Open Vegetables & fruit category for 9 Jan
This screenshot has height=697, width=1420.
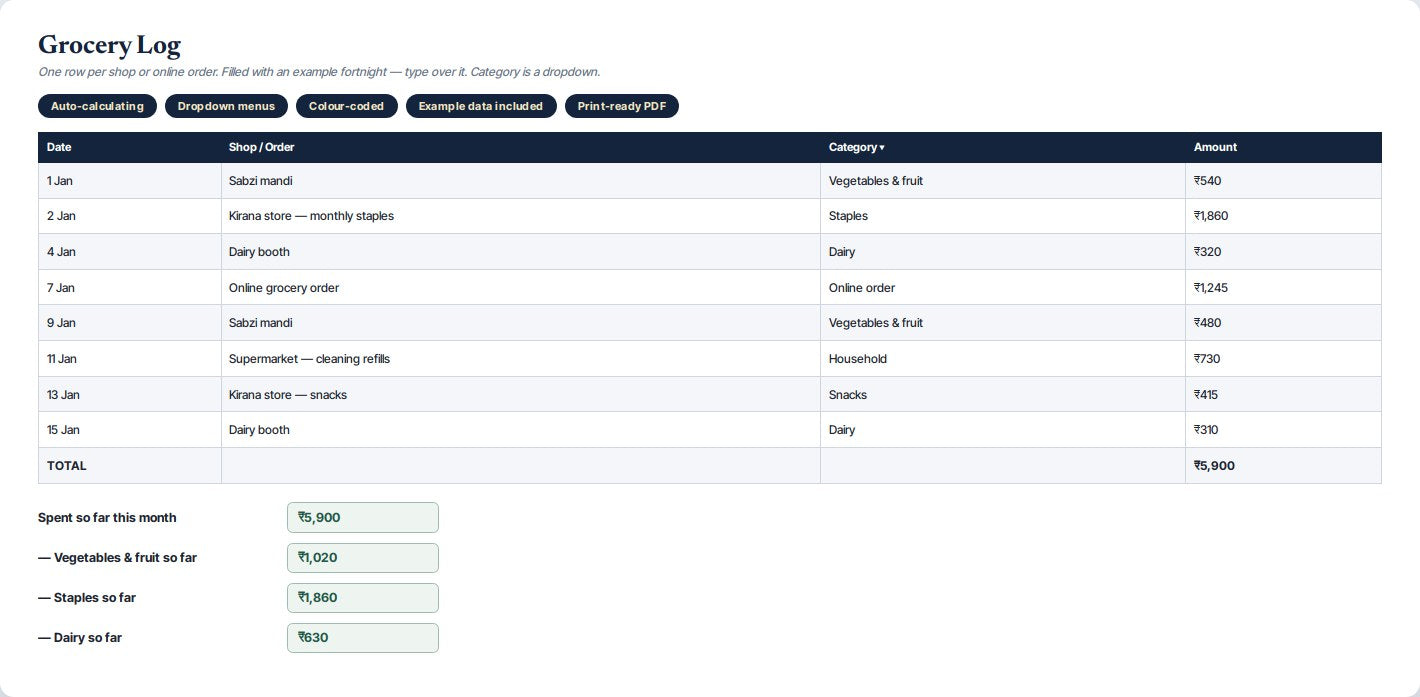(x=1002, y=323)
